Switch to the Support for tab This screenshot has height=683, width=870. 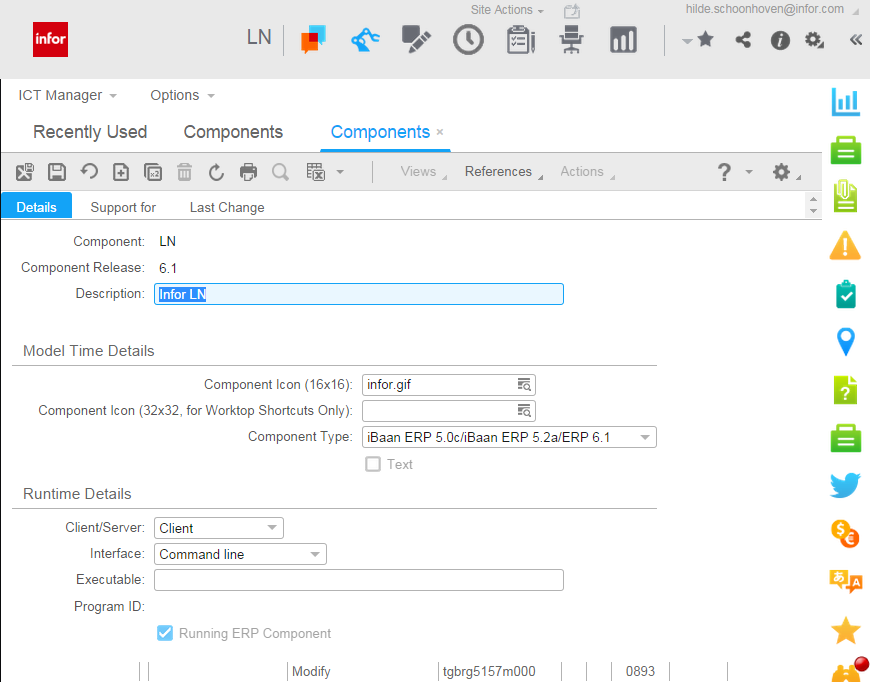(x=123, y=207)
